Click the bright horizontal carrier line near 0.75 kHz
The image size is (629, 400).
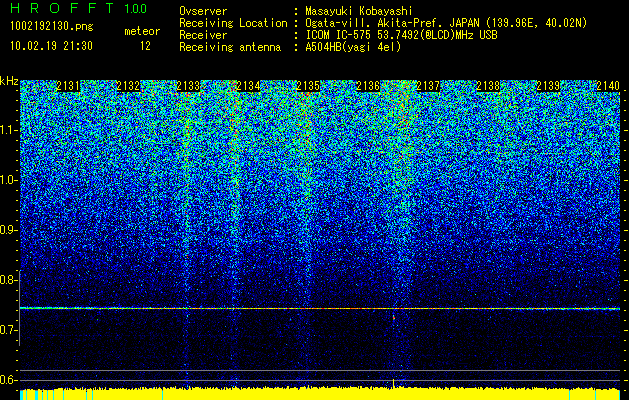[x=320, y=309]
